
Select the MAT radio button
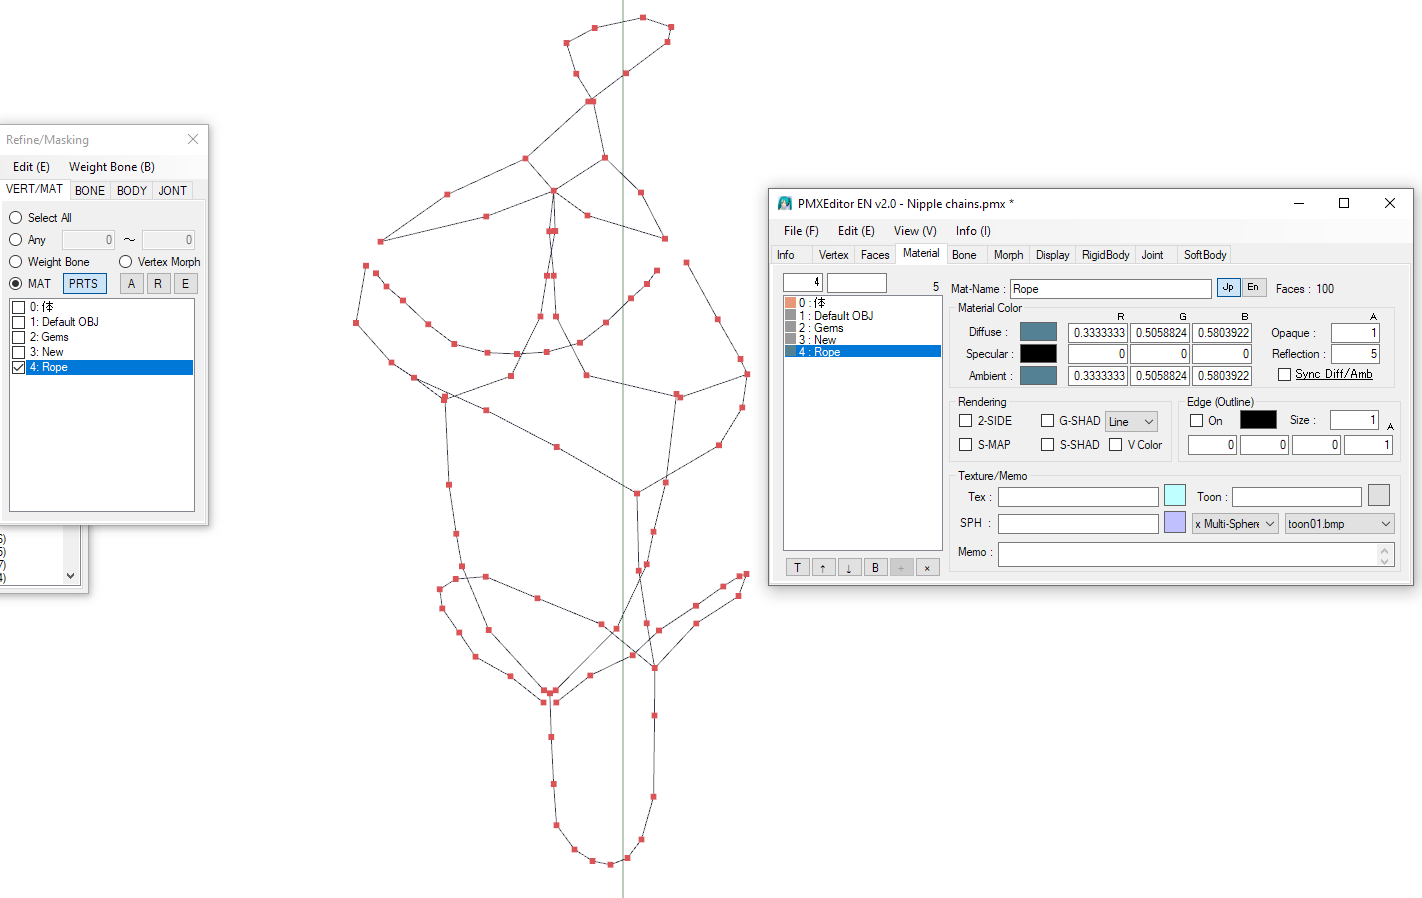click(x=16, y=284)
